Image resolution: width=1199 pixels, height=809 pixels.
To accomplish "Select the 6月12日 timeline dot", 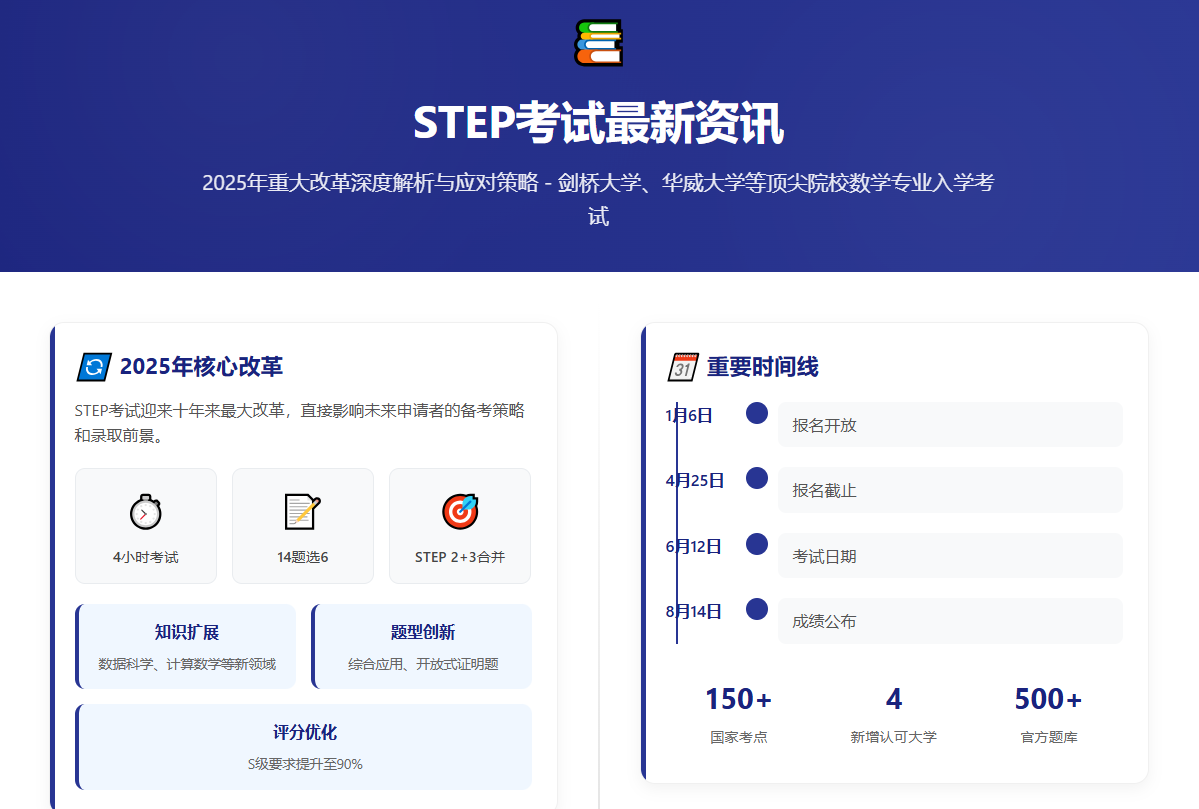I will (757, 544).
